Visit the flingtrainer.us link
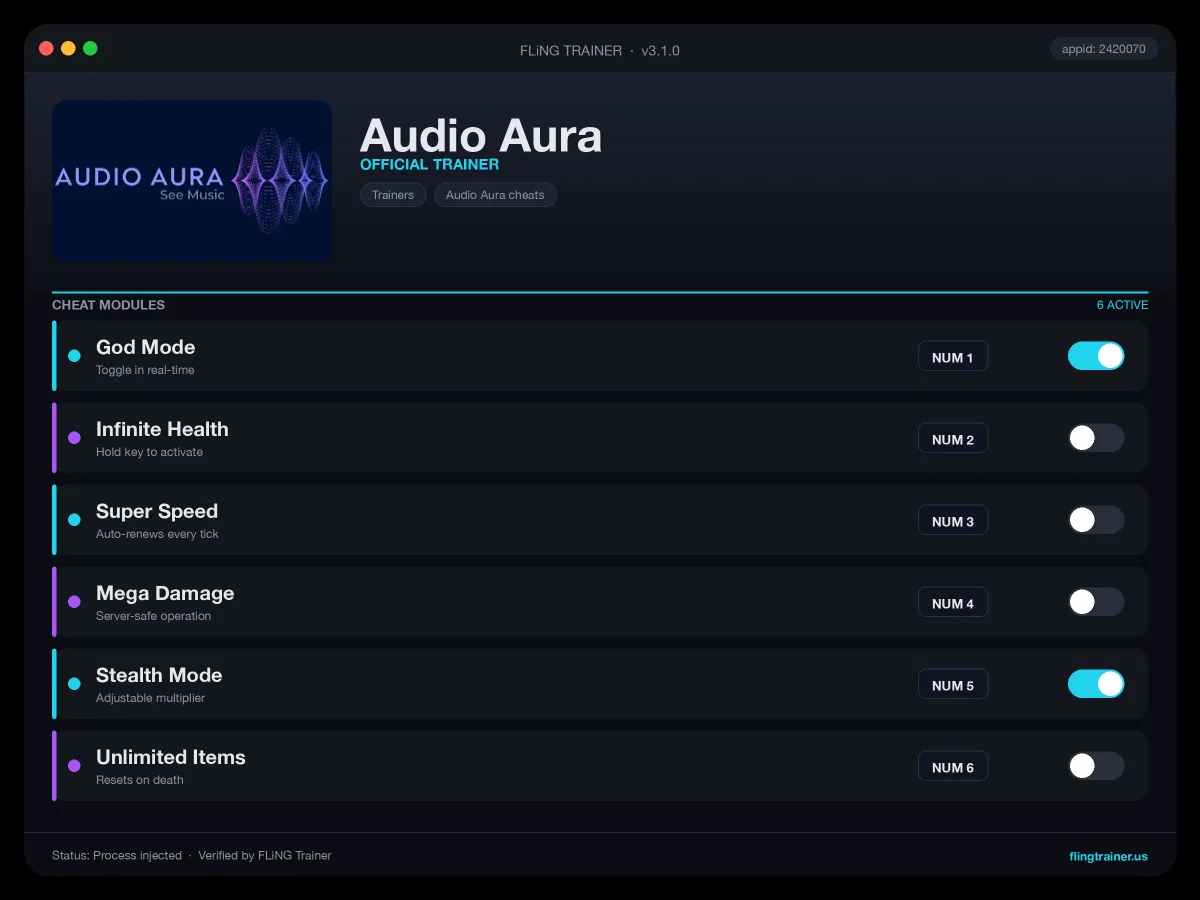 [1108, 856]
